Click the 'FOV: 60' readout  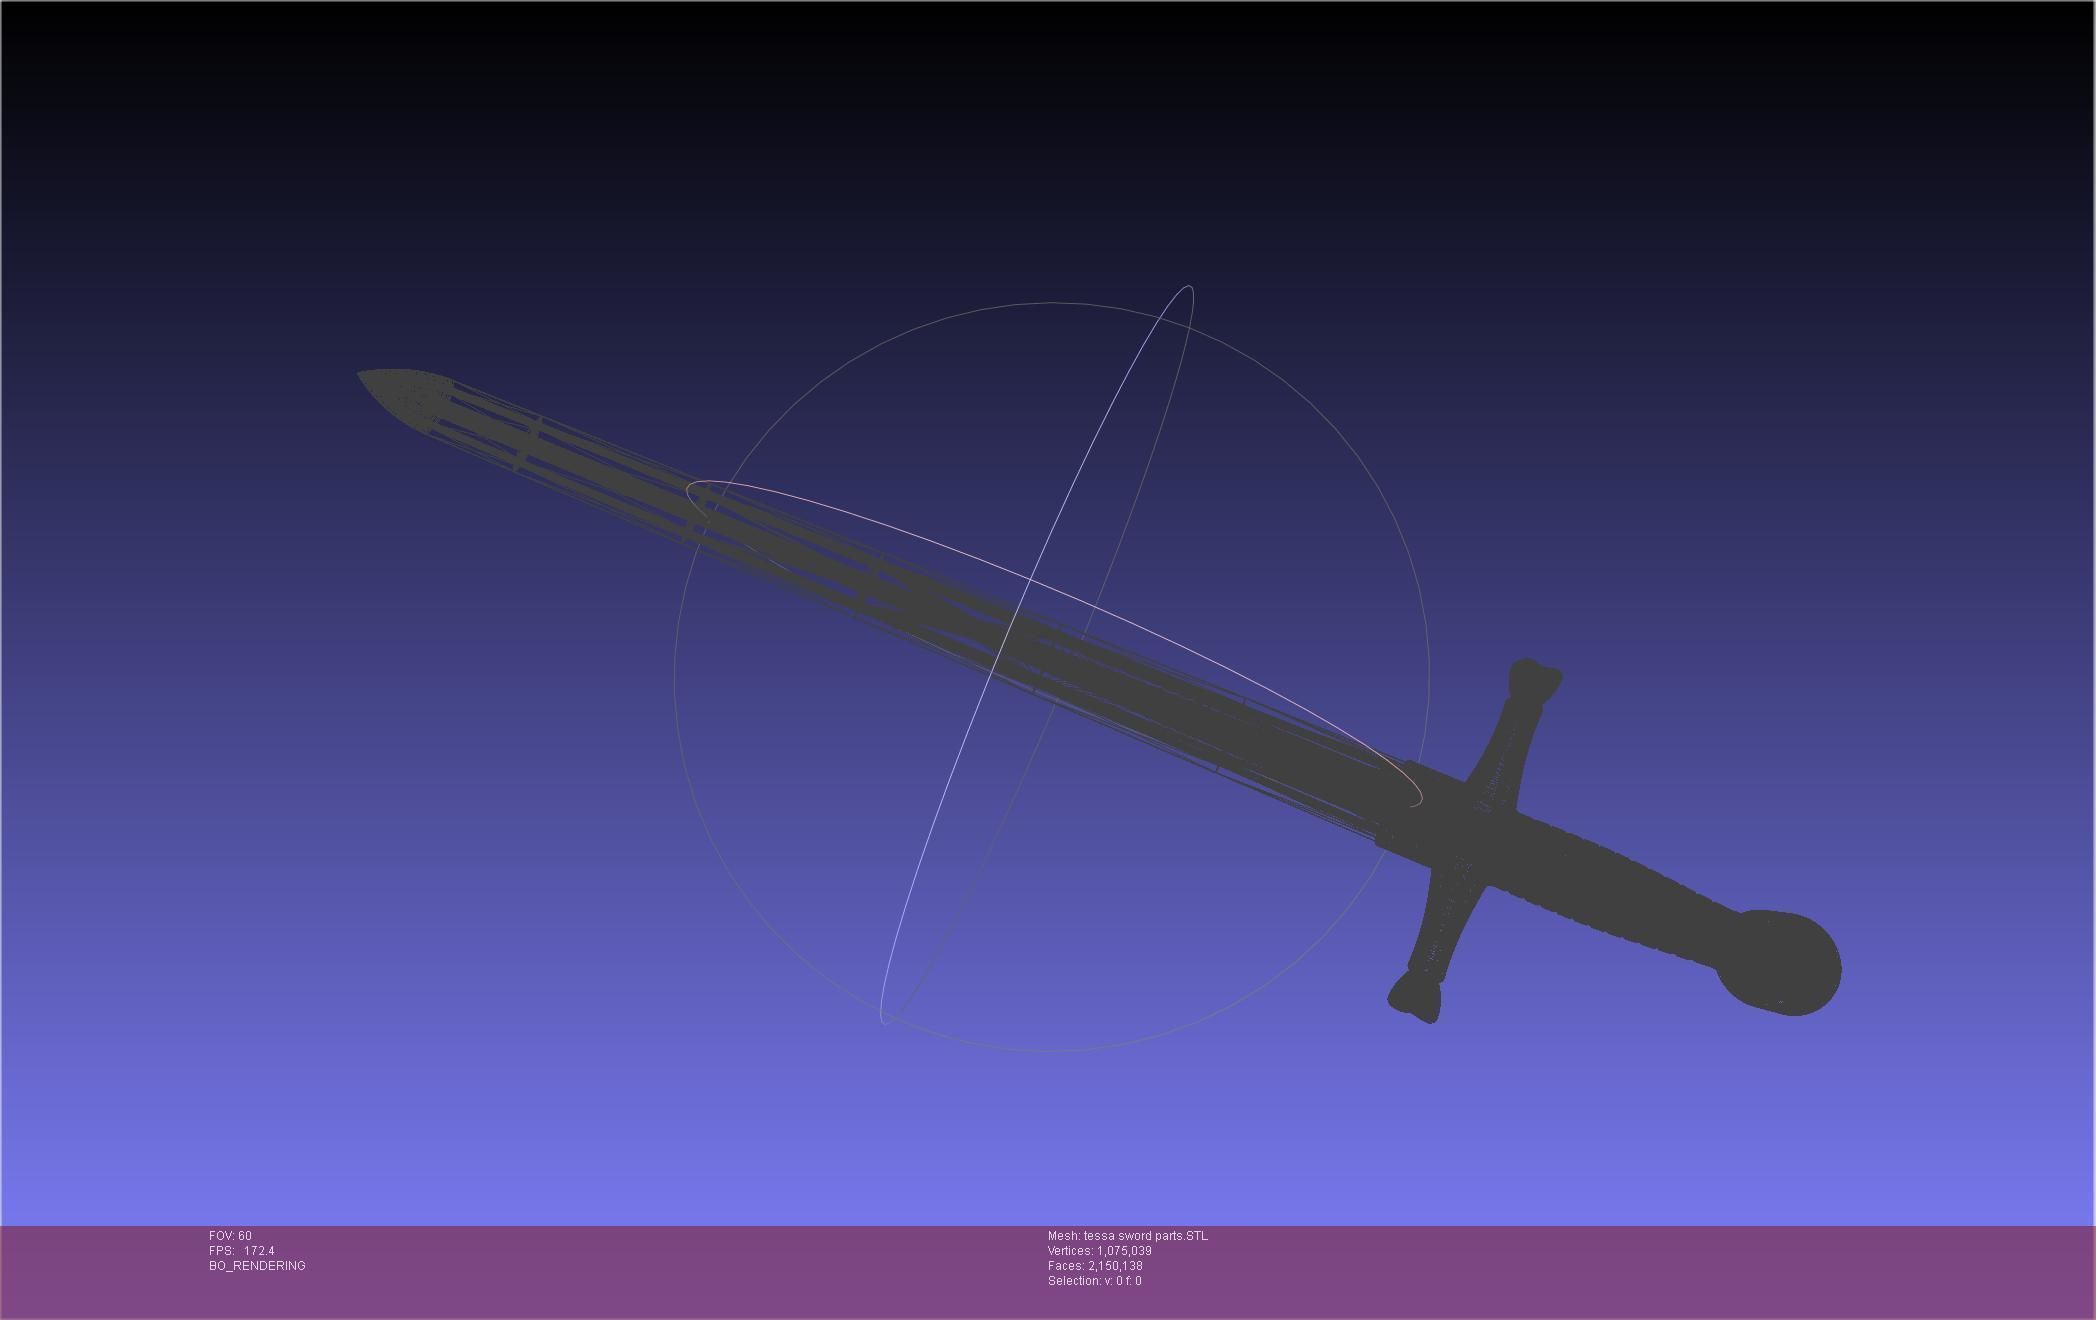pos(230,1236)
